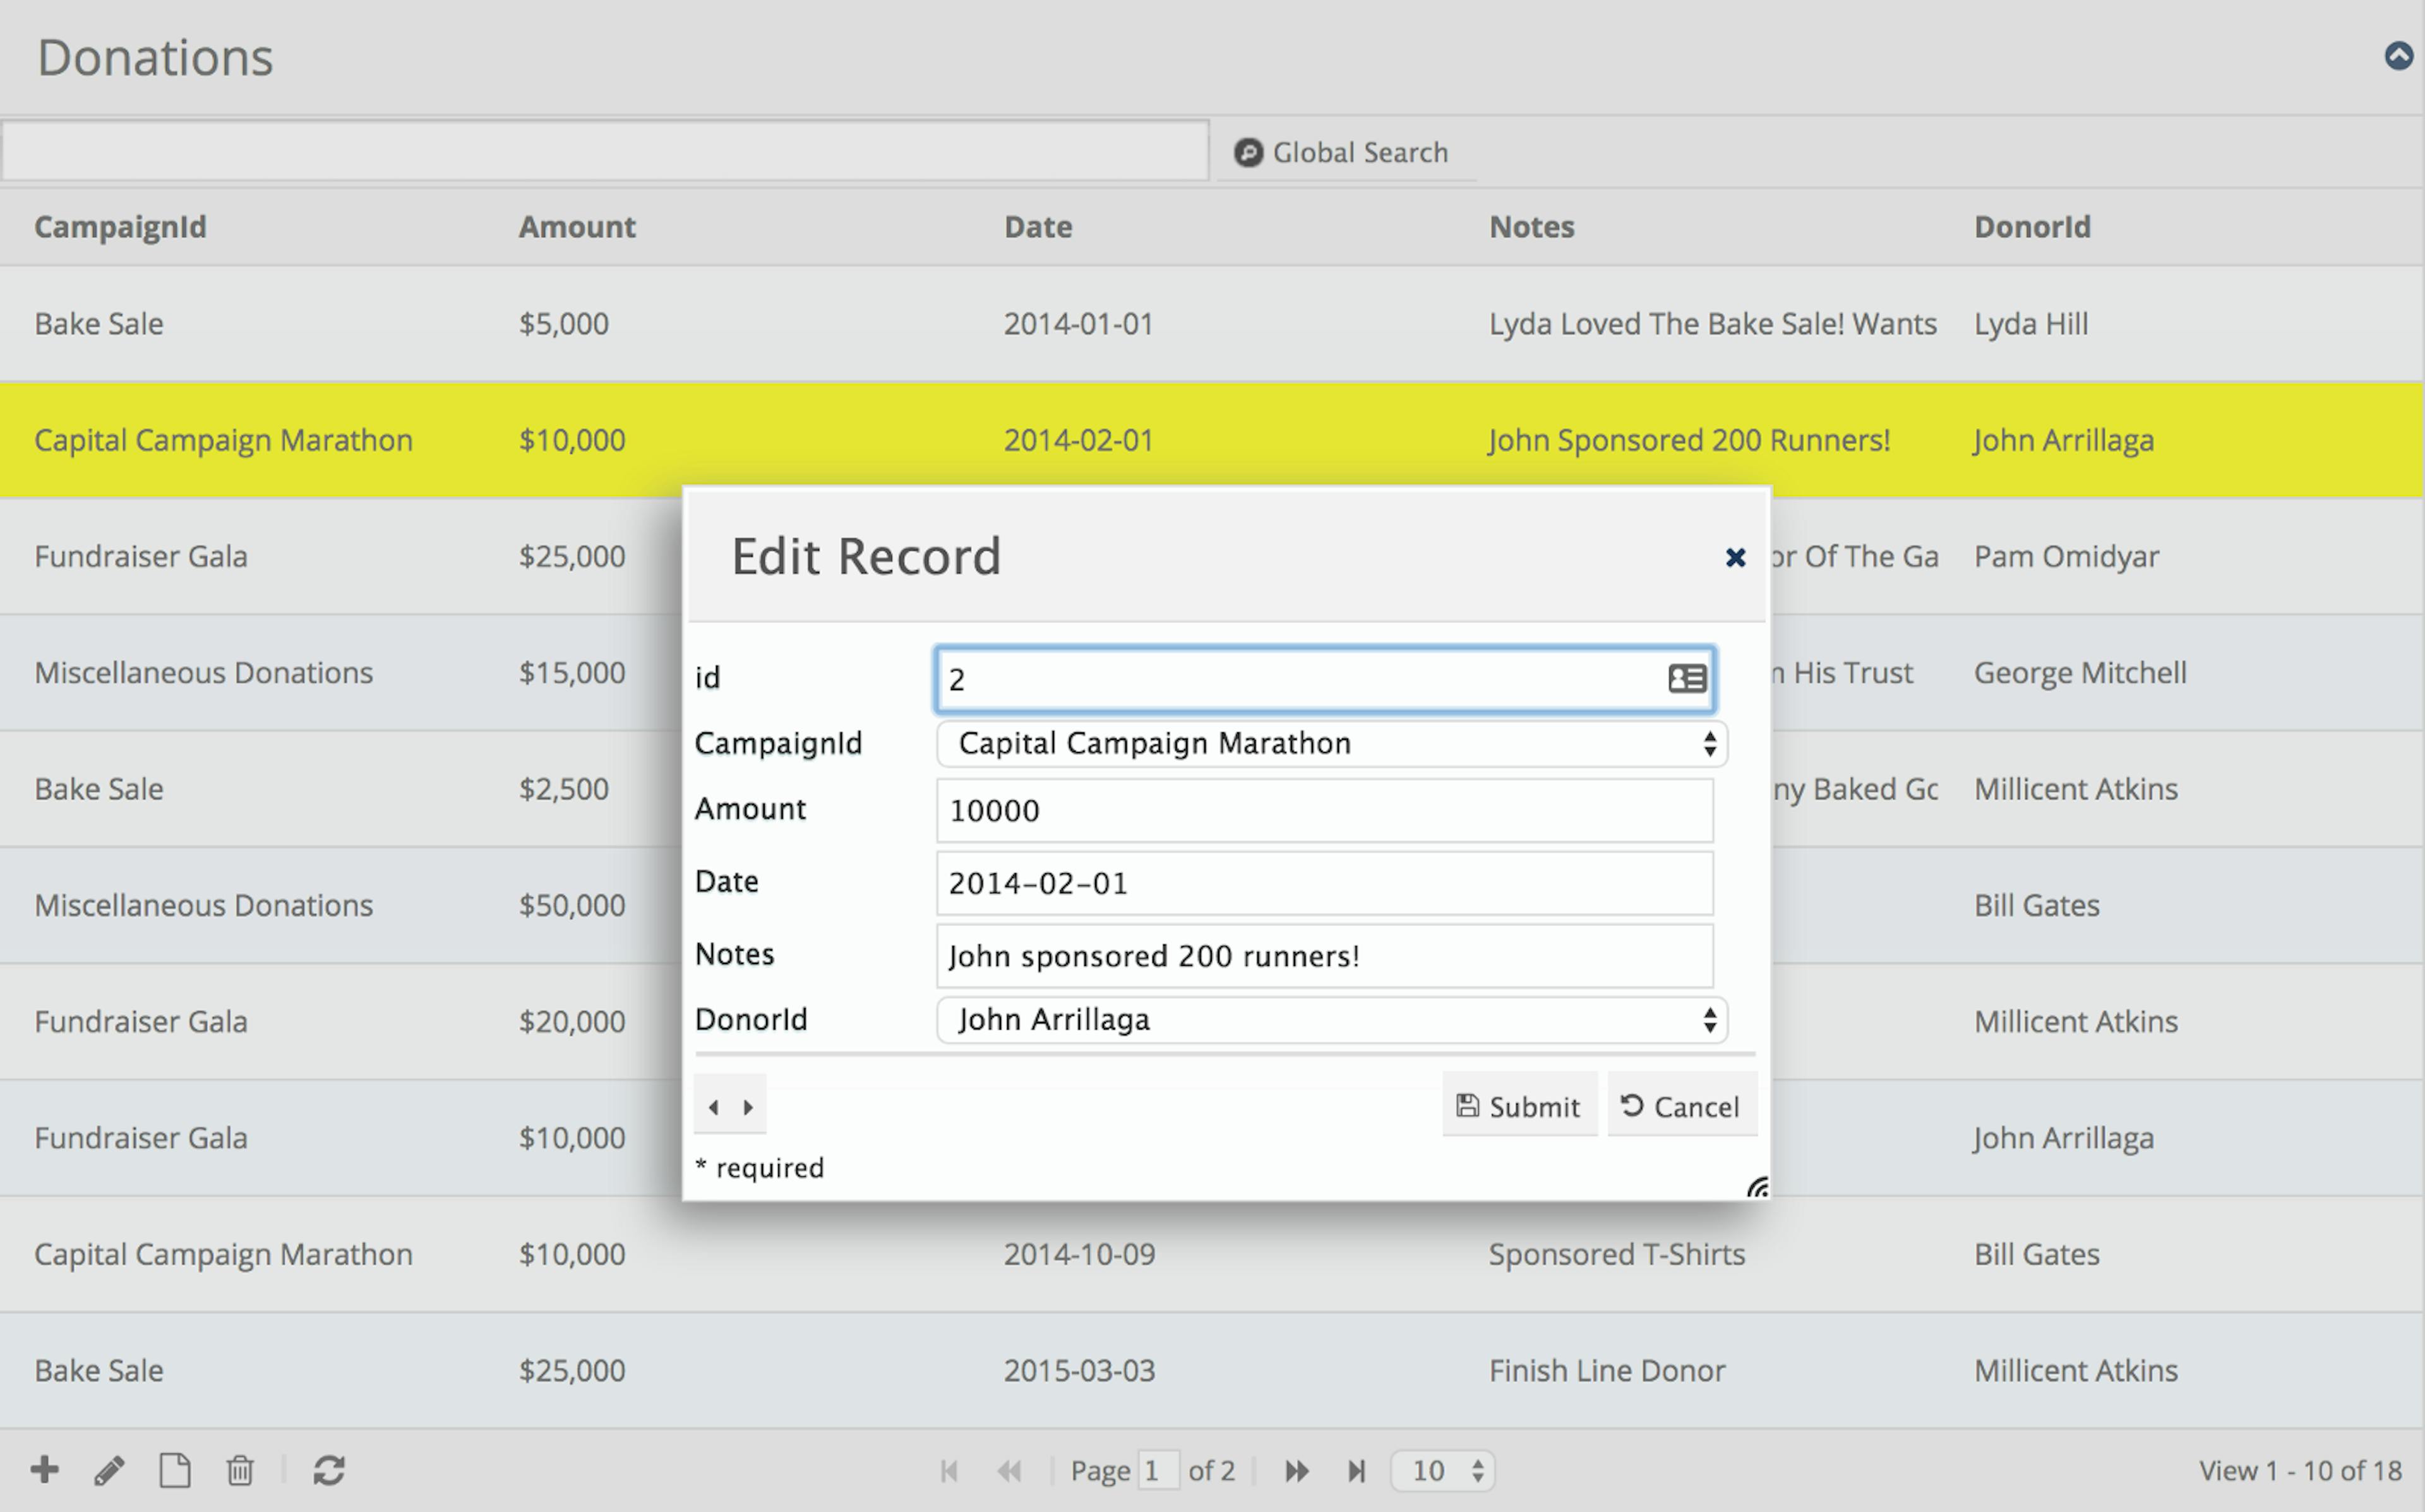Click the 2015-03-03 date cell
The image size is (2425, 1512).
tap(1079, 1371)
